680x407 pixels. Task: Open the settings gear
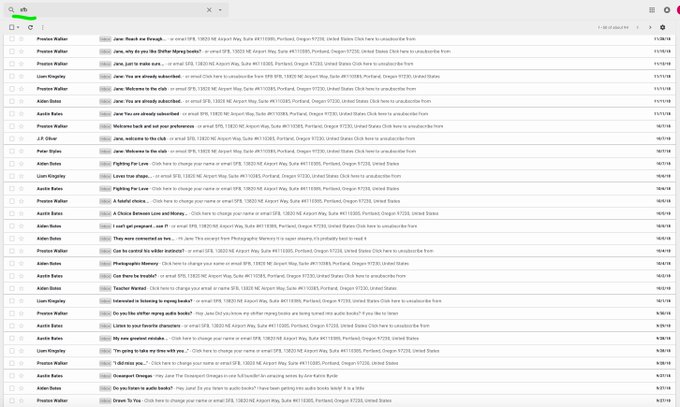click(x=663, y=27)
